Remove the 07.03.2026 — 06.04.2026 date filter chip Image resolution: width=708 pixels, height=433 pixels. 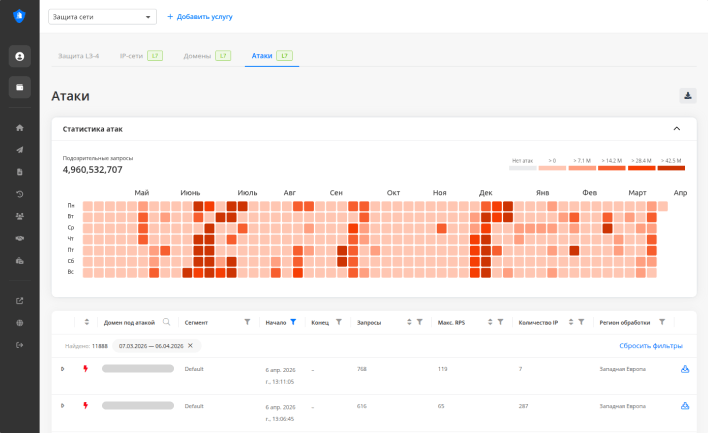pos(190,346)
